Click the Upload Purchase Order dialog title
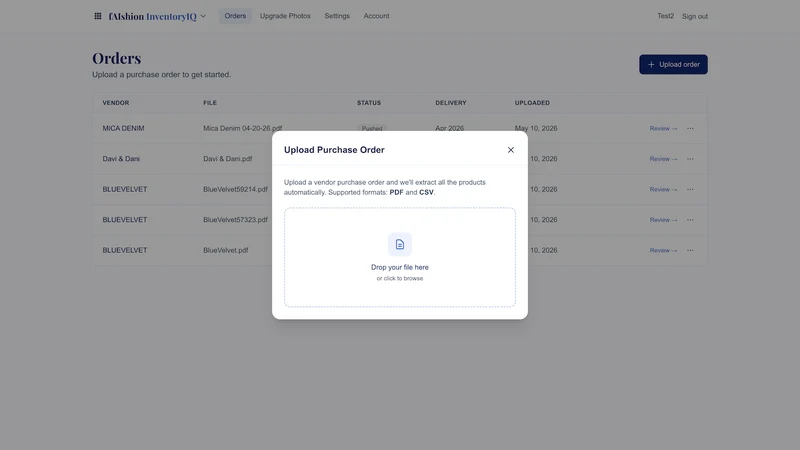 [334, 149]
